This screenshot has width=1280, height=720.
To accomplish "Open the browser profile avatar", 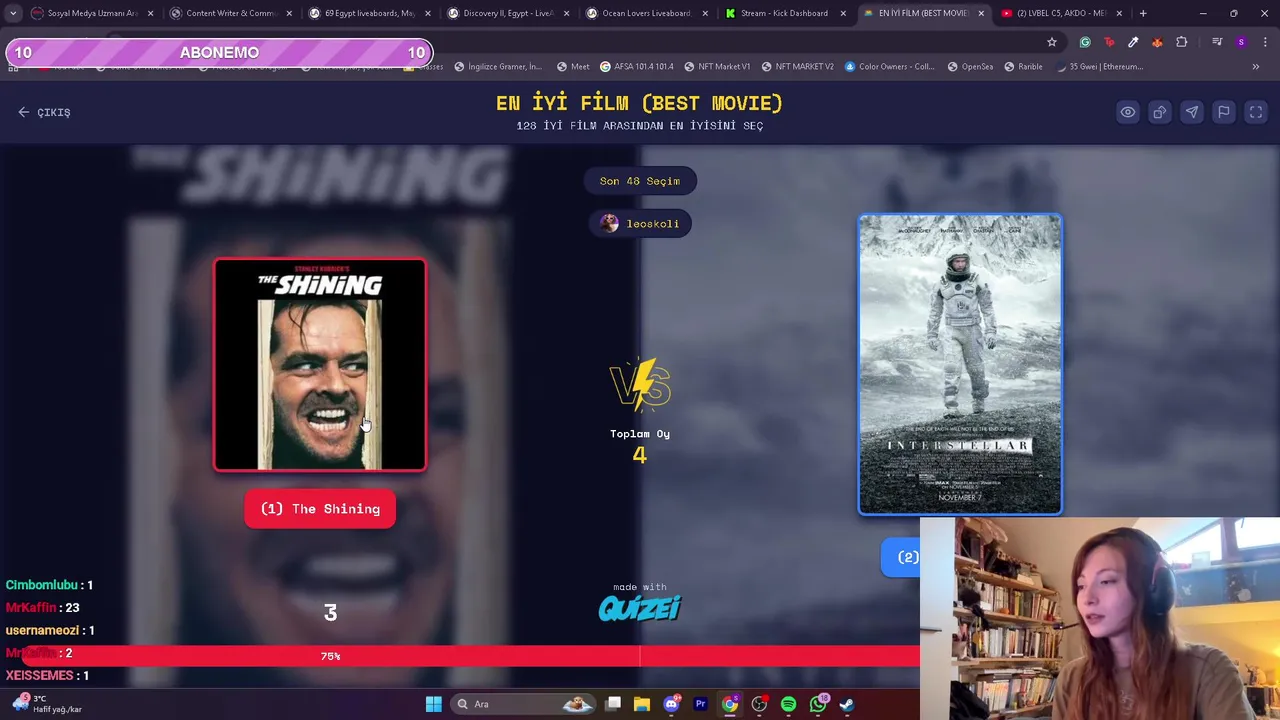I will point(1241,42).
